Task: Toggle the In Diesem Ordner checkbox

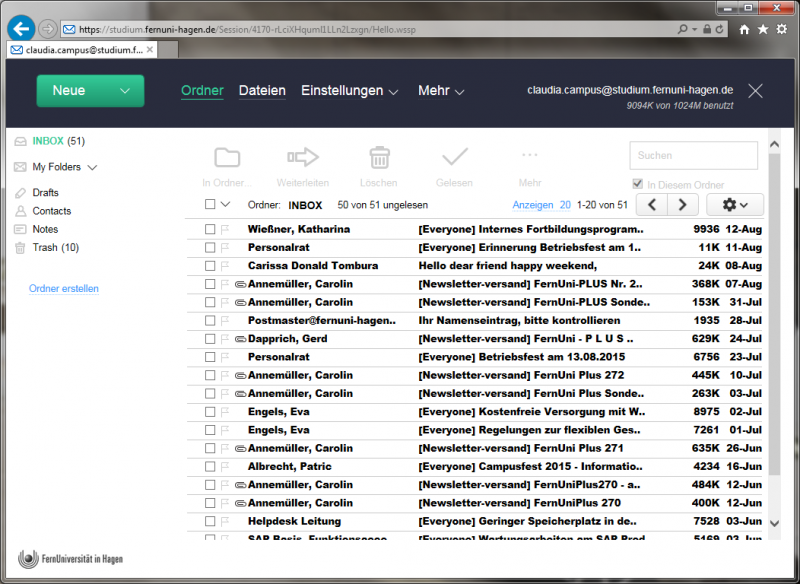Action: pos(637,184)
